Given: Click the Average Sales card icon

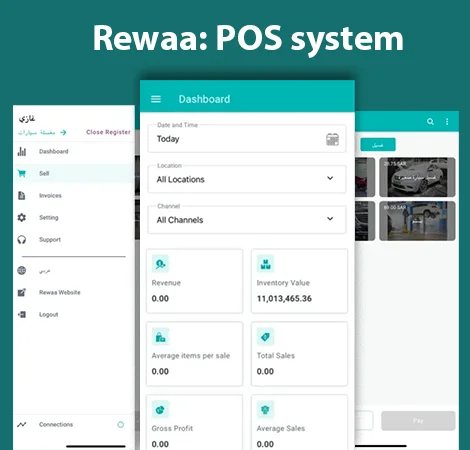Looking at the screenshot, I should coord(265,409).
